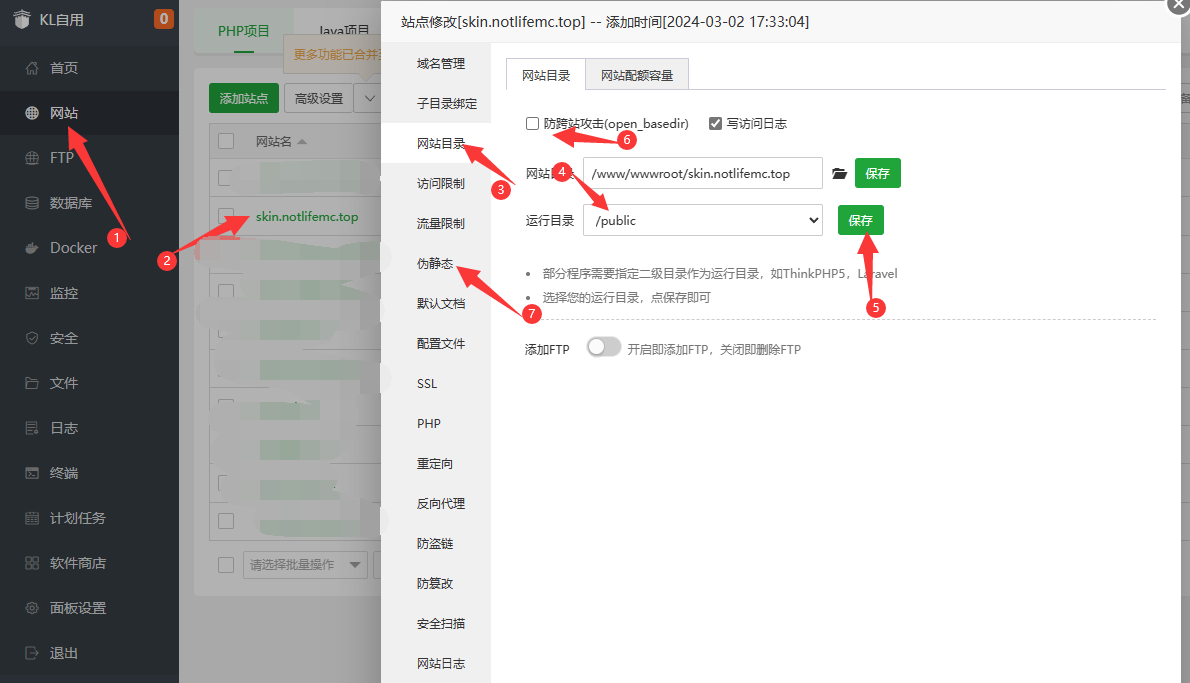
Task: Open Docker via its whale icon
Action: pyautogui.click(x=32, y=248)
